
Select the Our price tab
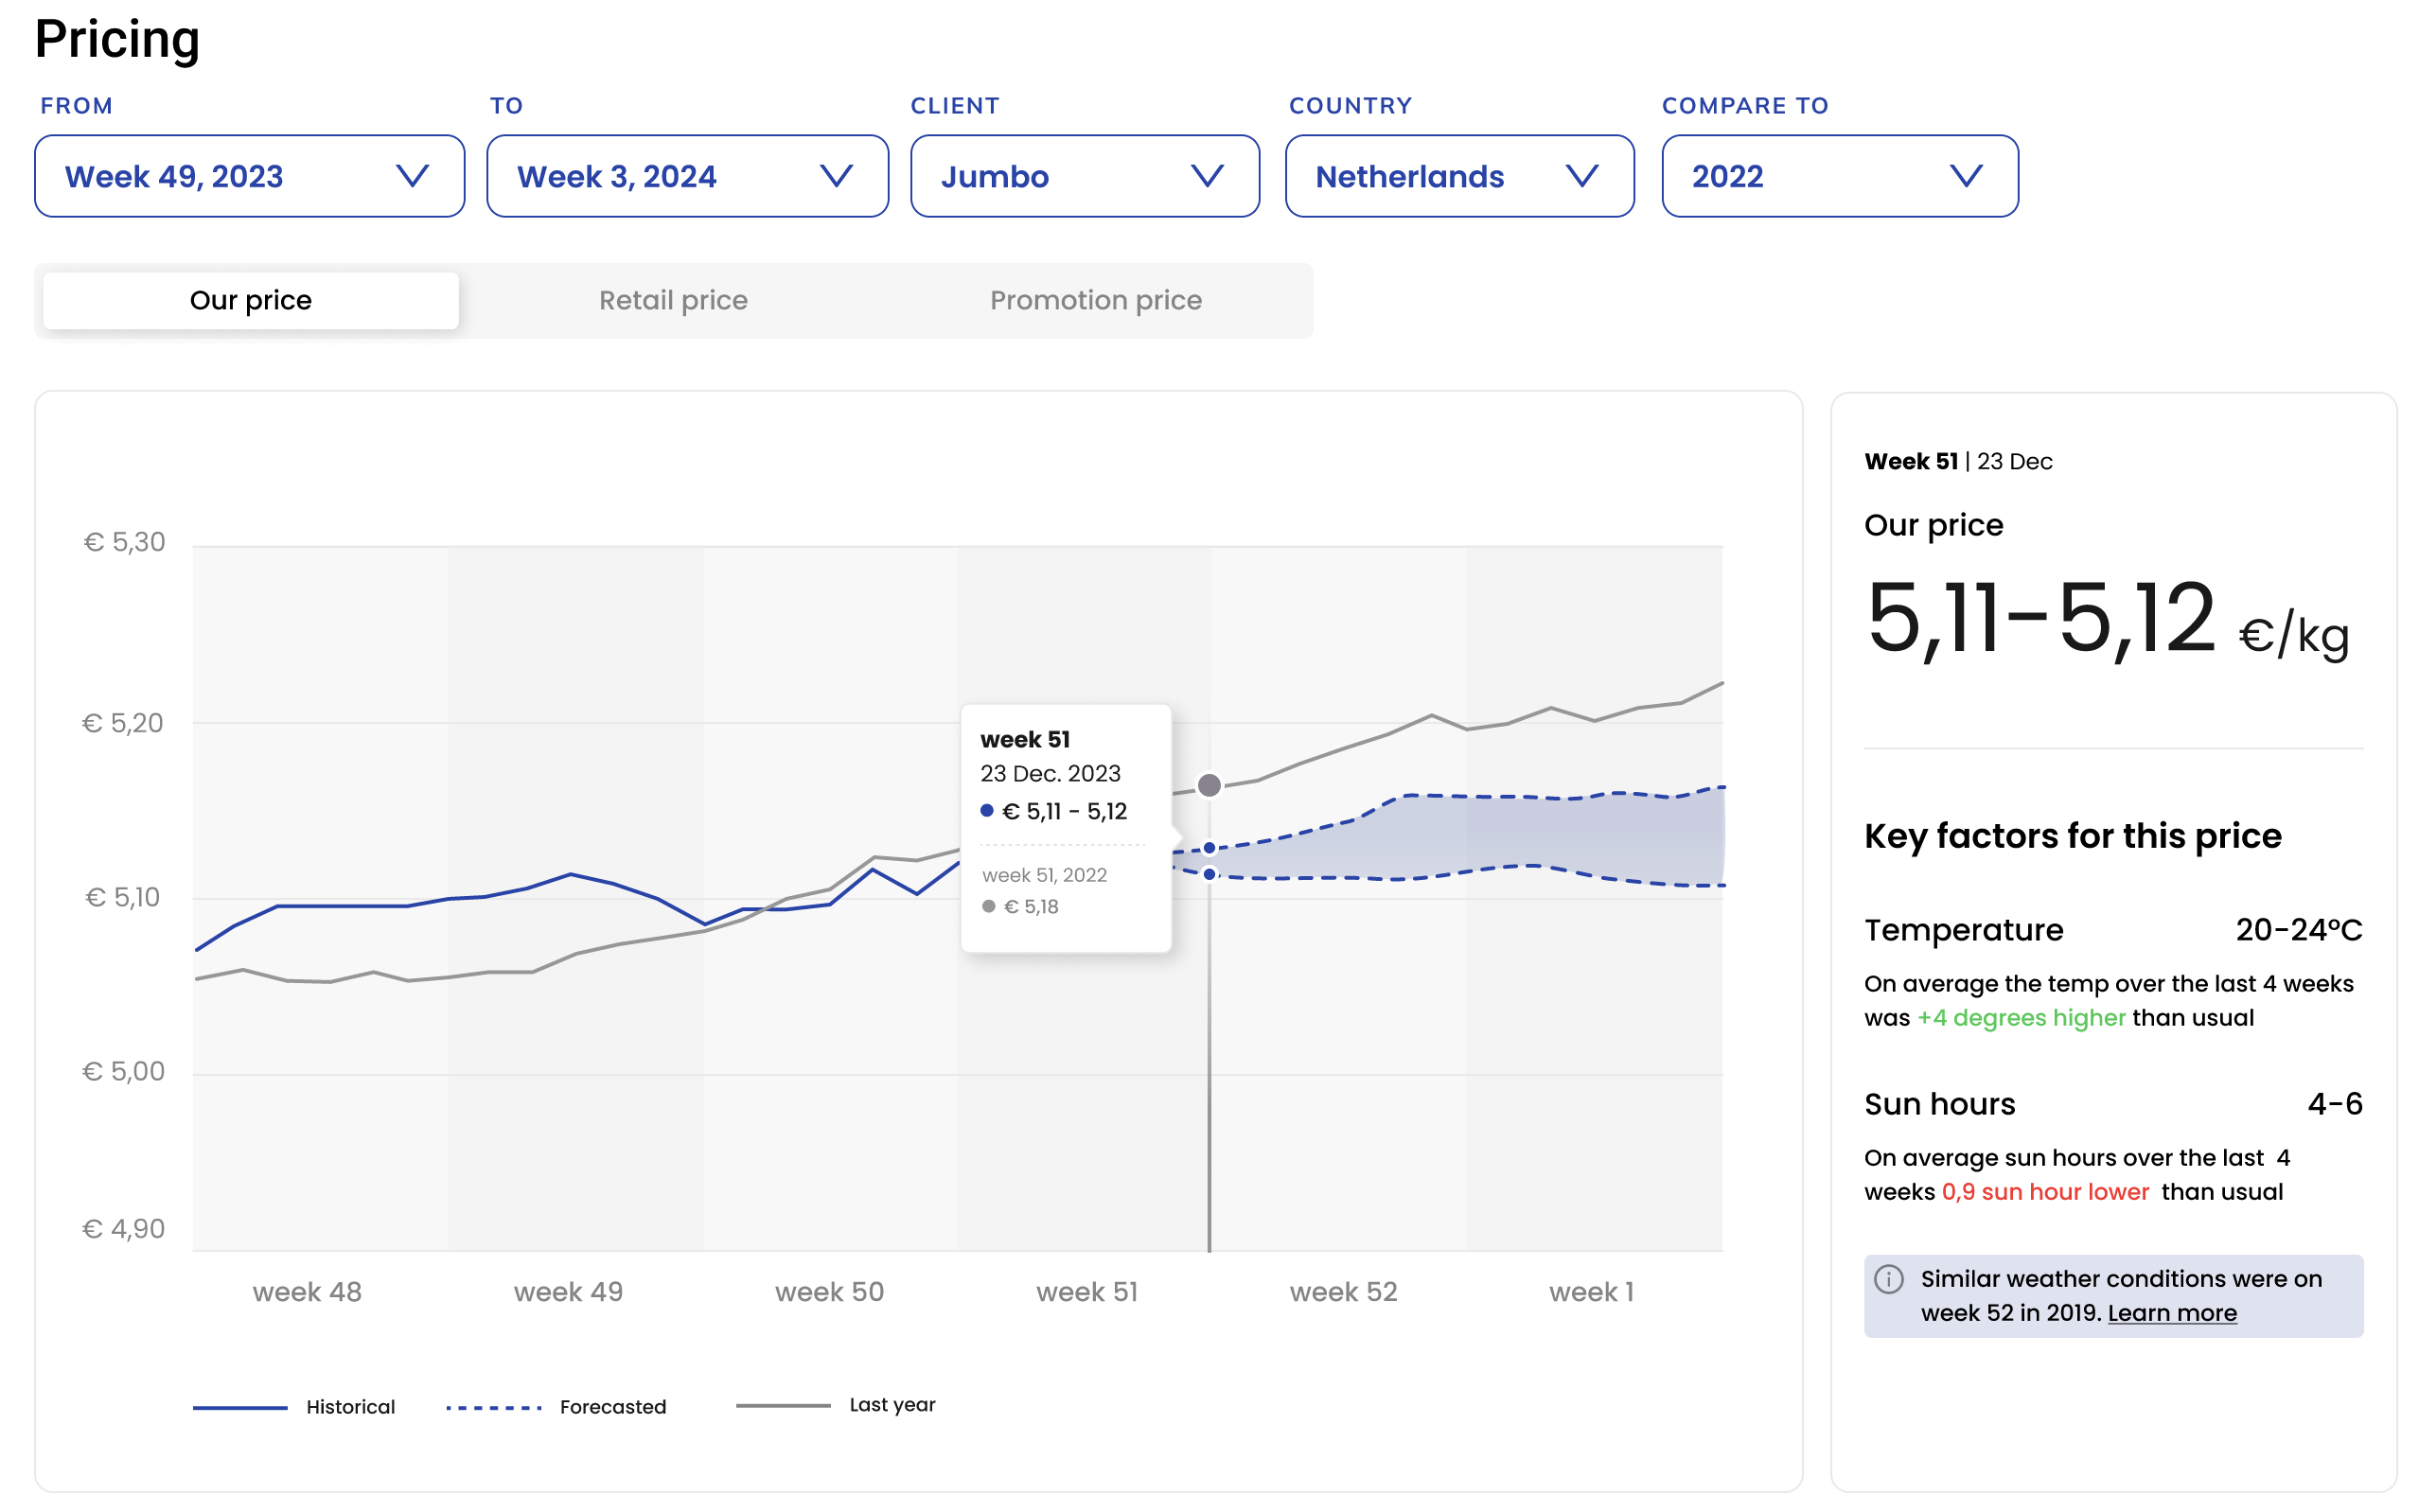[x=251, y=300]
